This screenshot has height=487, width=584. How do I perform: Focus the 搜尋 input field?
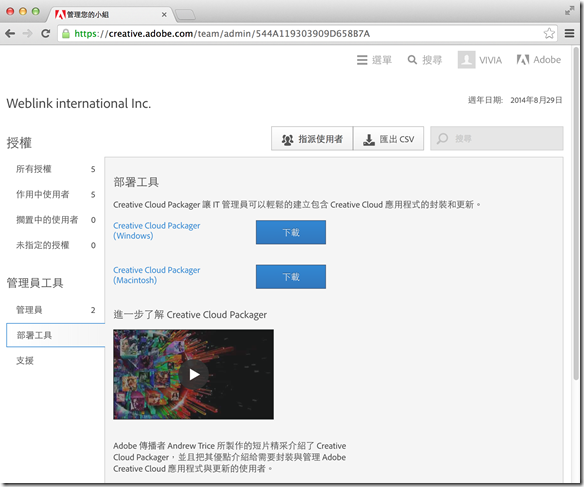(496, 139)
